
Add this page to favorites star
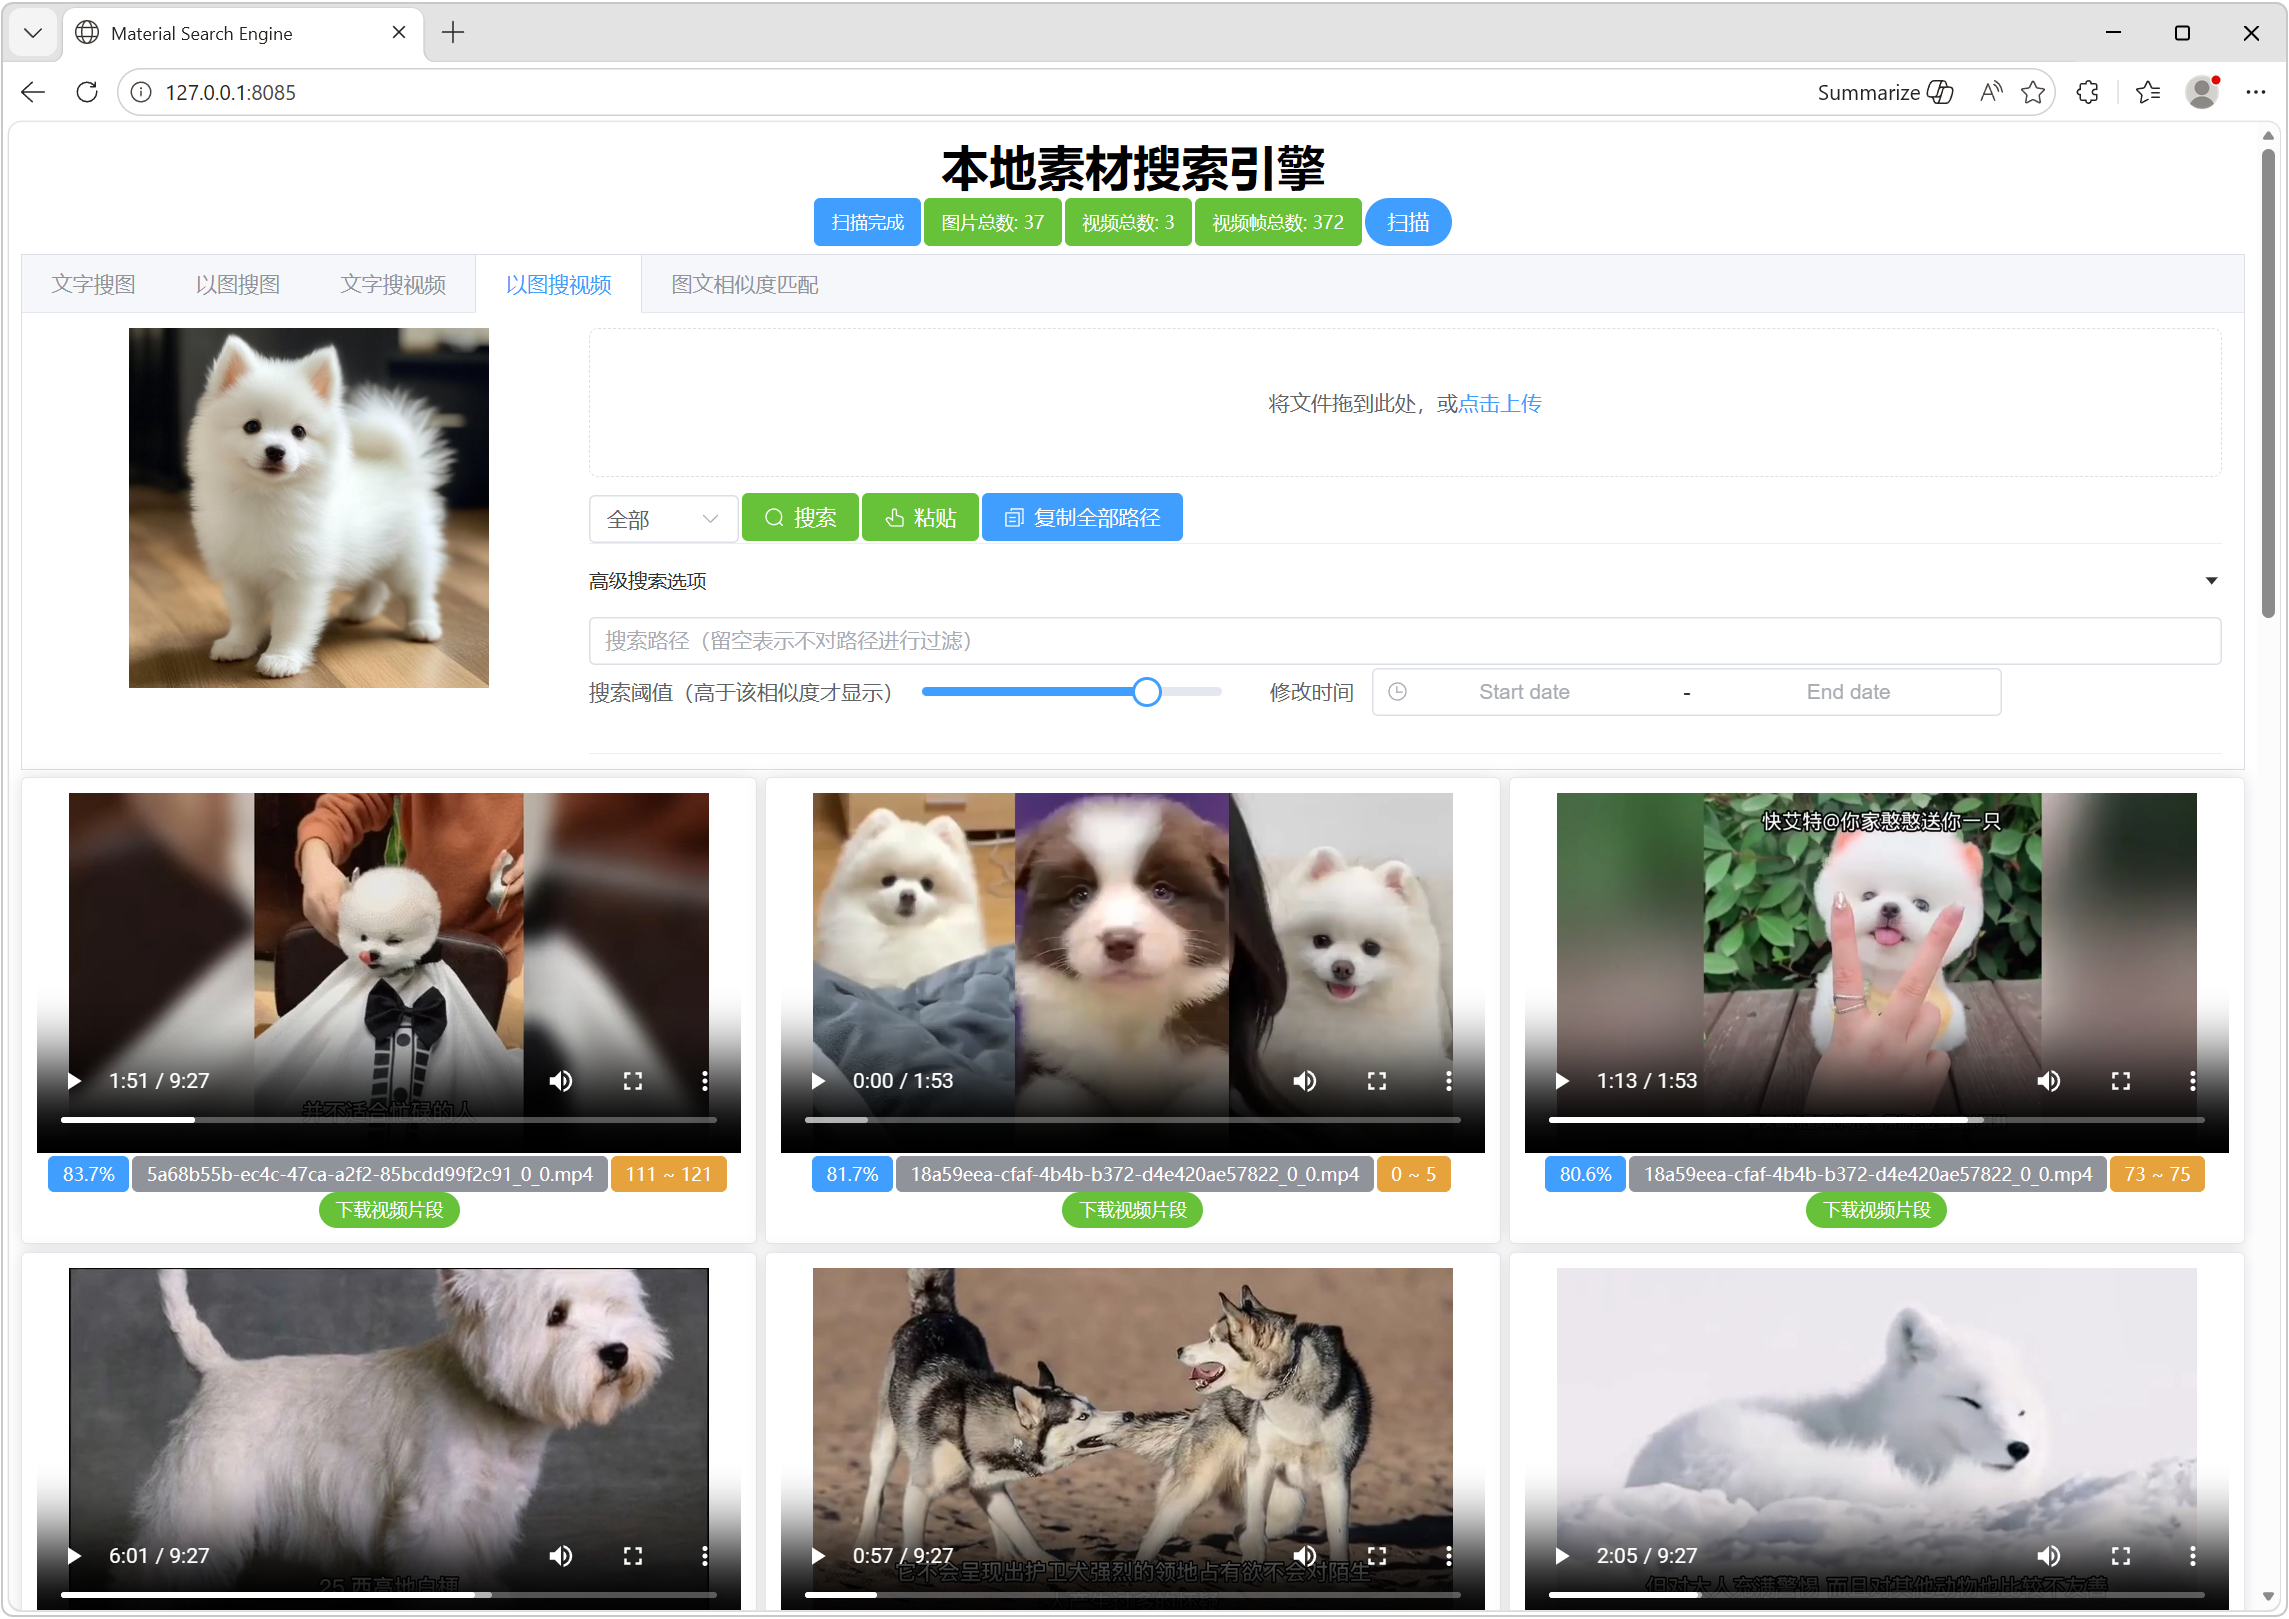point(2033,92)
